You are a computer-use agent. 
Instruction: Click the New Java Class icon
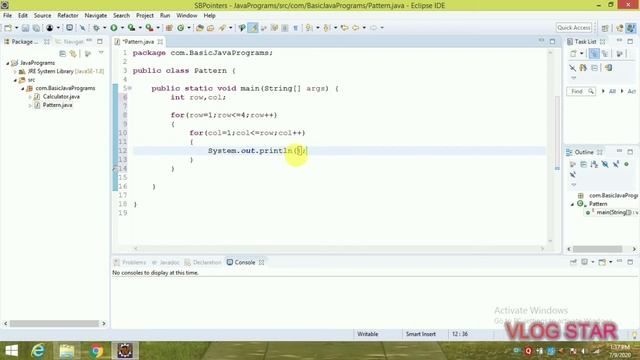pyautogui.click(x=180, y=28)
